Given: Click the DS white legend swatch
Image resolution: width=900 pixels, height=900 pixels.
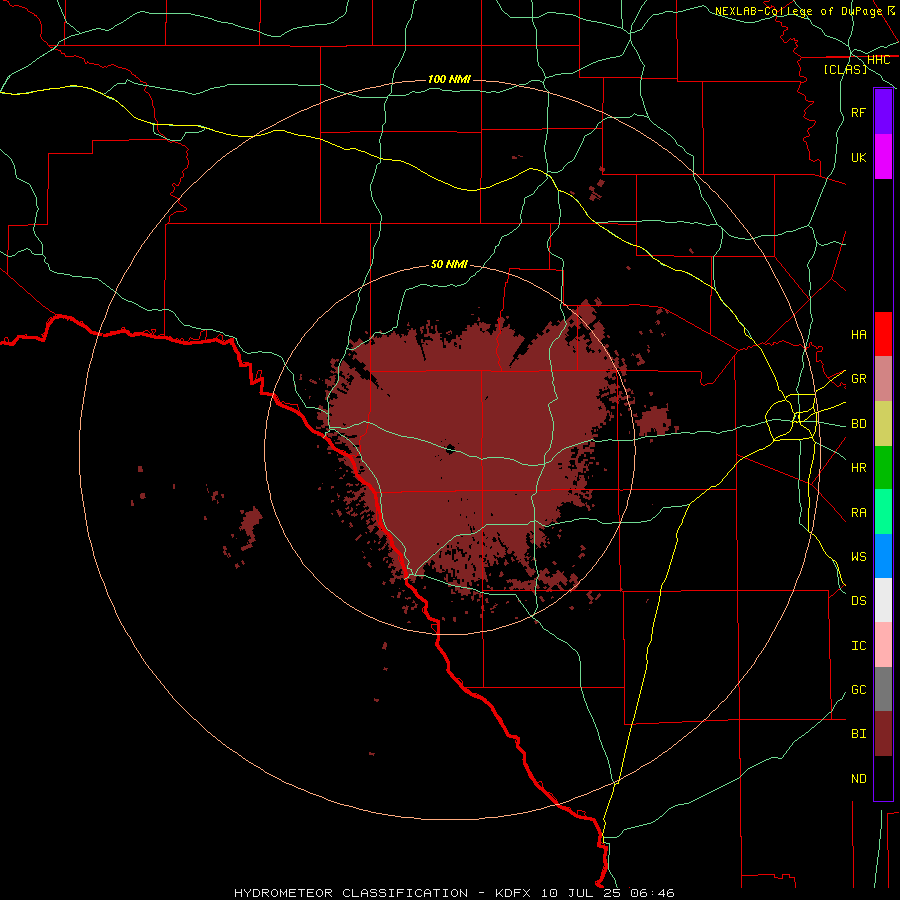Looking at the screenshot, I should (x=883, y=600).
